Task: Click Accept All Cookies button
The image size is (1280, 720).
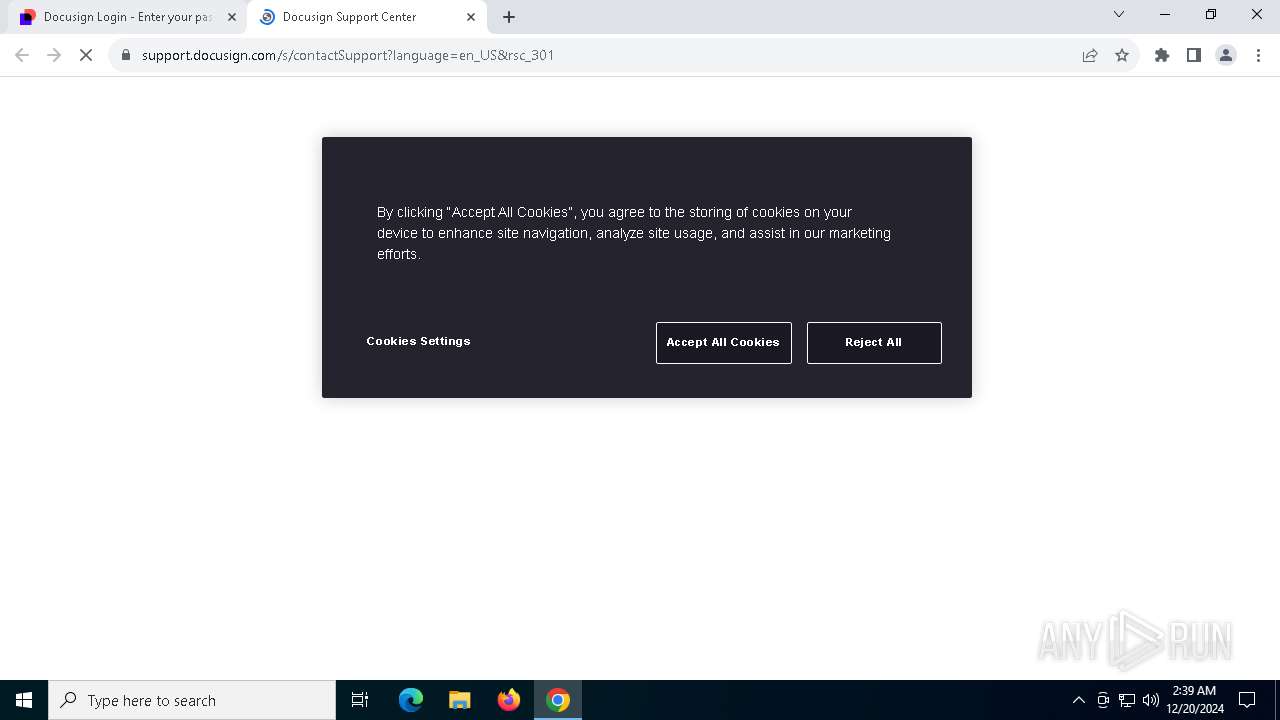Action: [x=723, y=342]
